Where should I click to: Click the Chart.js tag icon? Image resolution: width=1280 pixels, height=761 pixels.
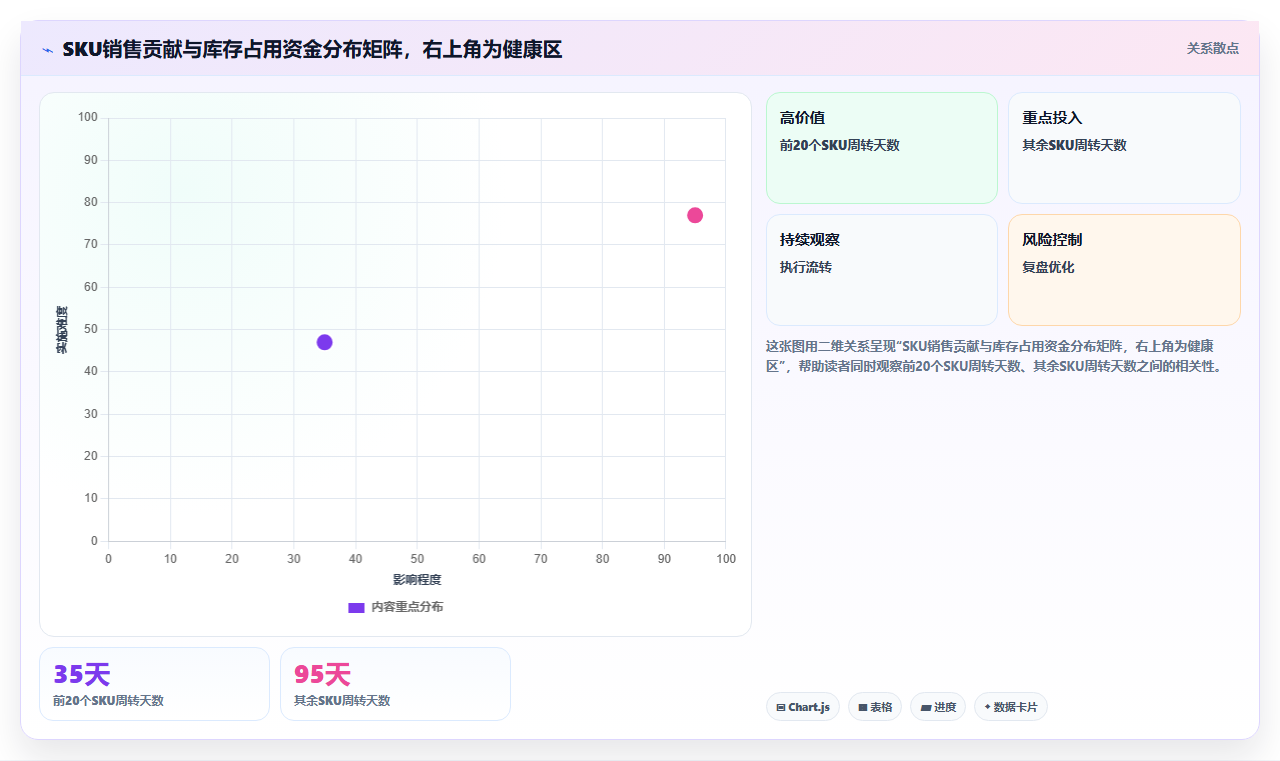click(x=781, y=707)
